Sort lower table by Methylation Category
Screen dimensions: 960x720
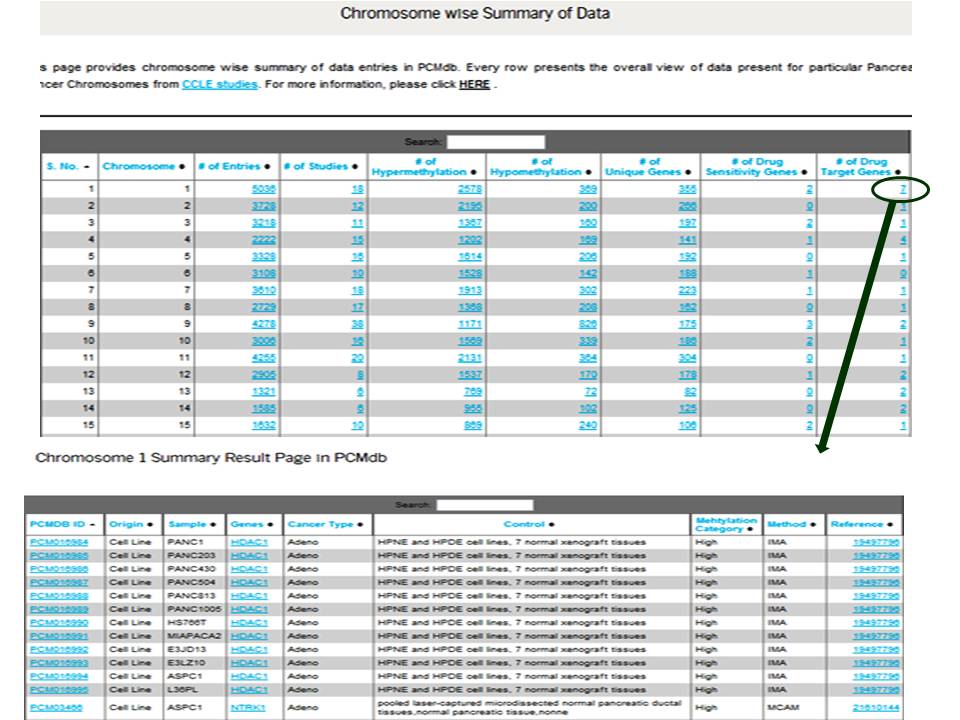coord(726,524)
